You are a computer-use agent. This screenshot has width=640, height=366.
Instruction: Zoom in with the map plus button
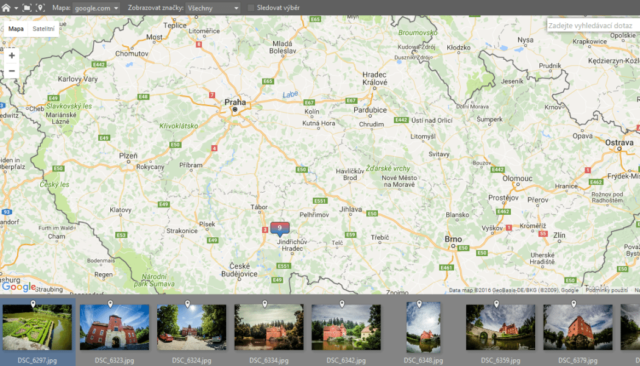[12, 55]
